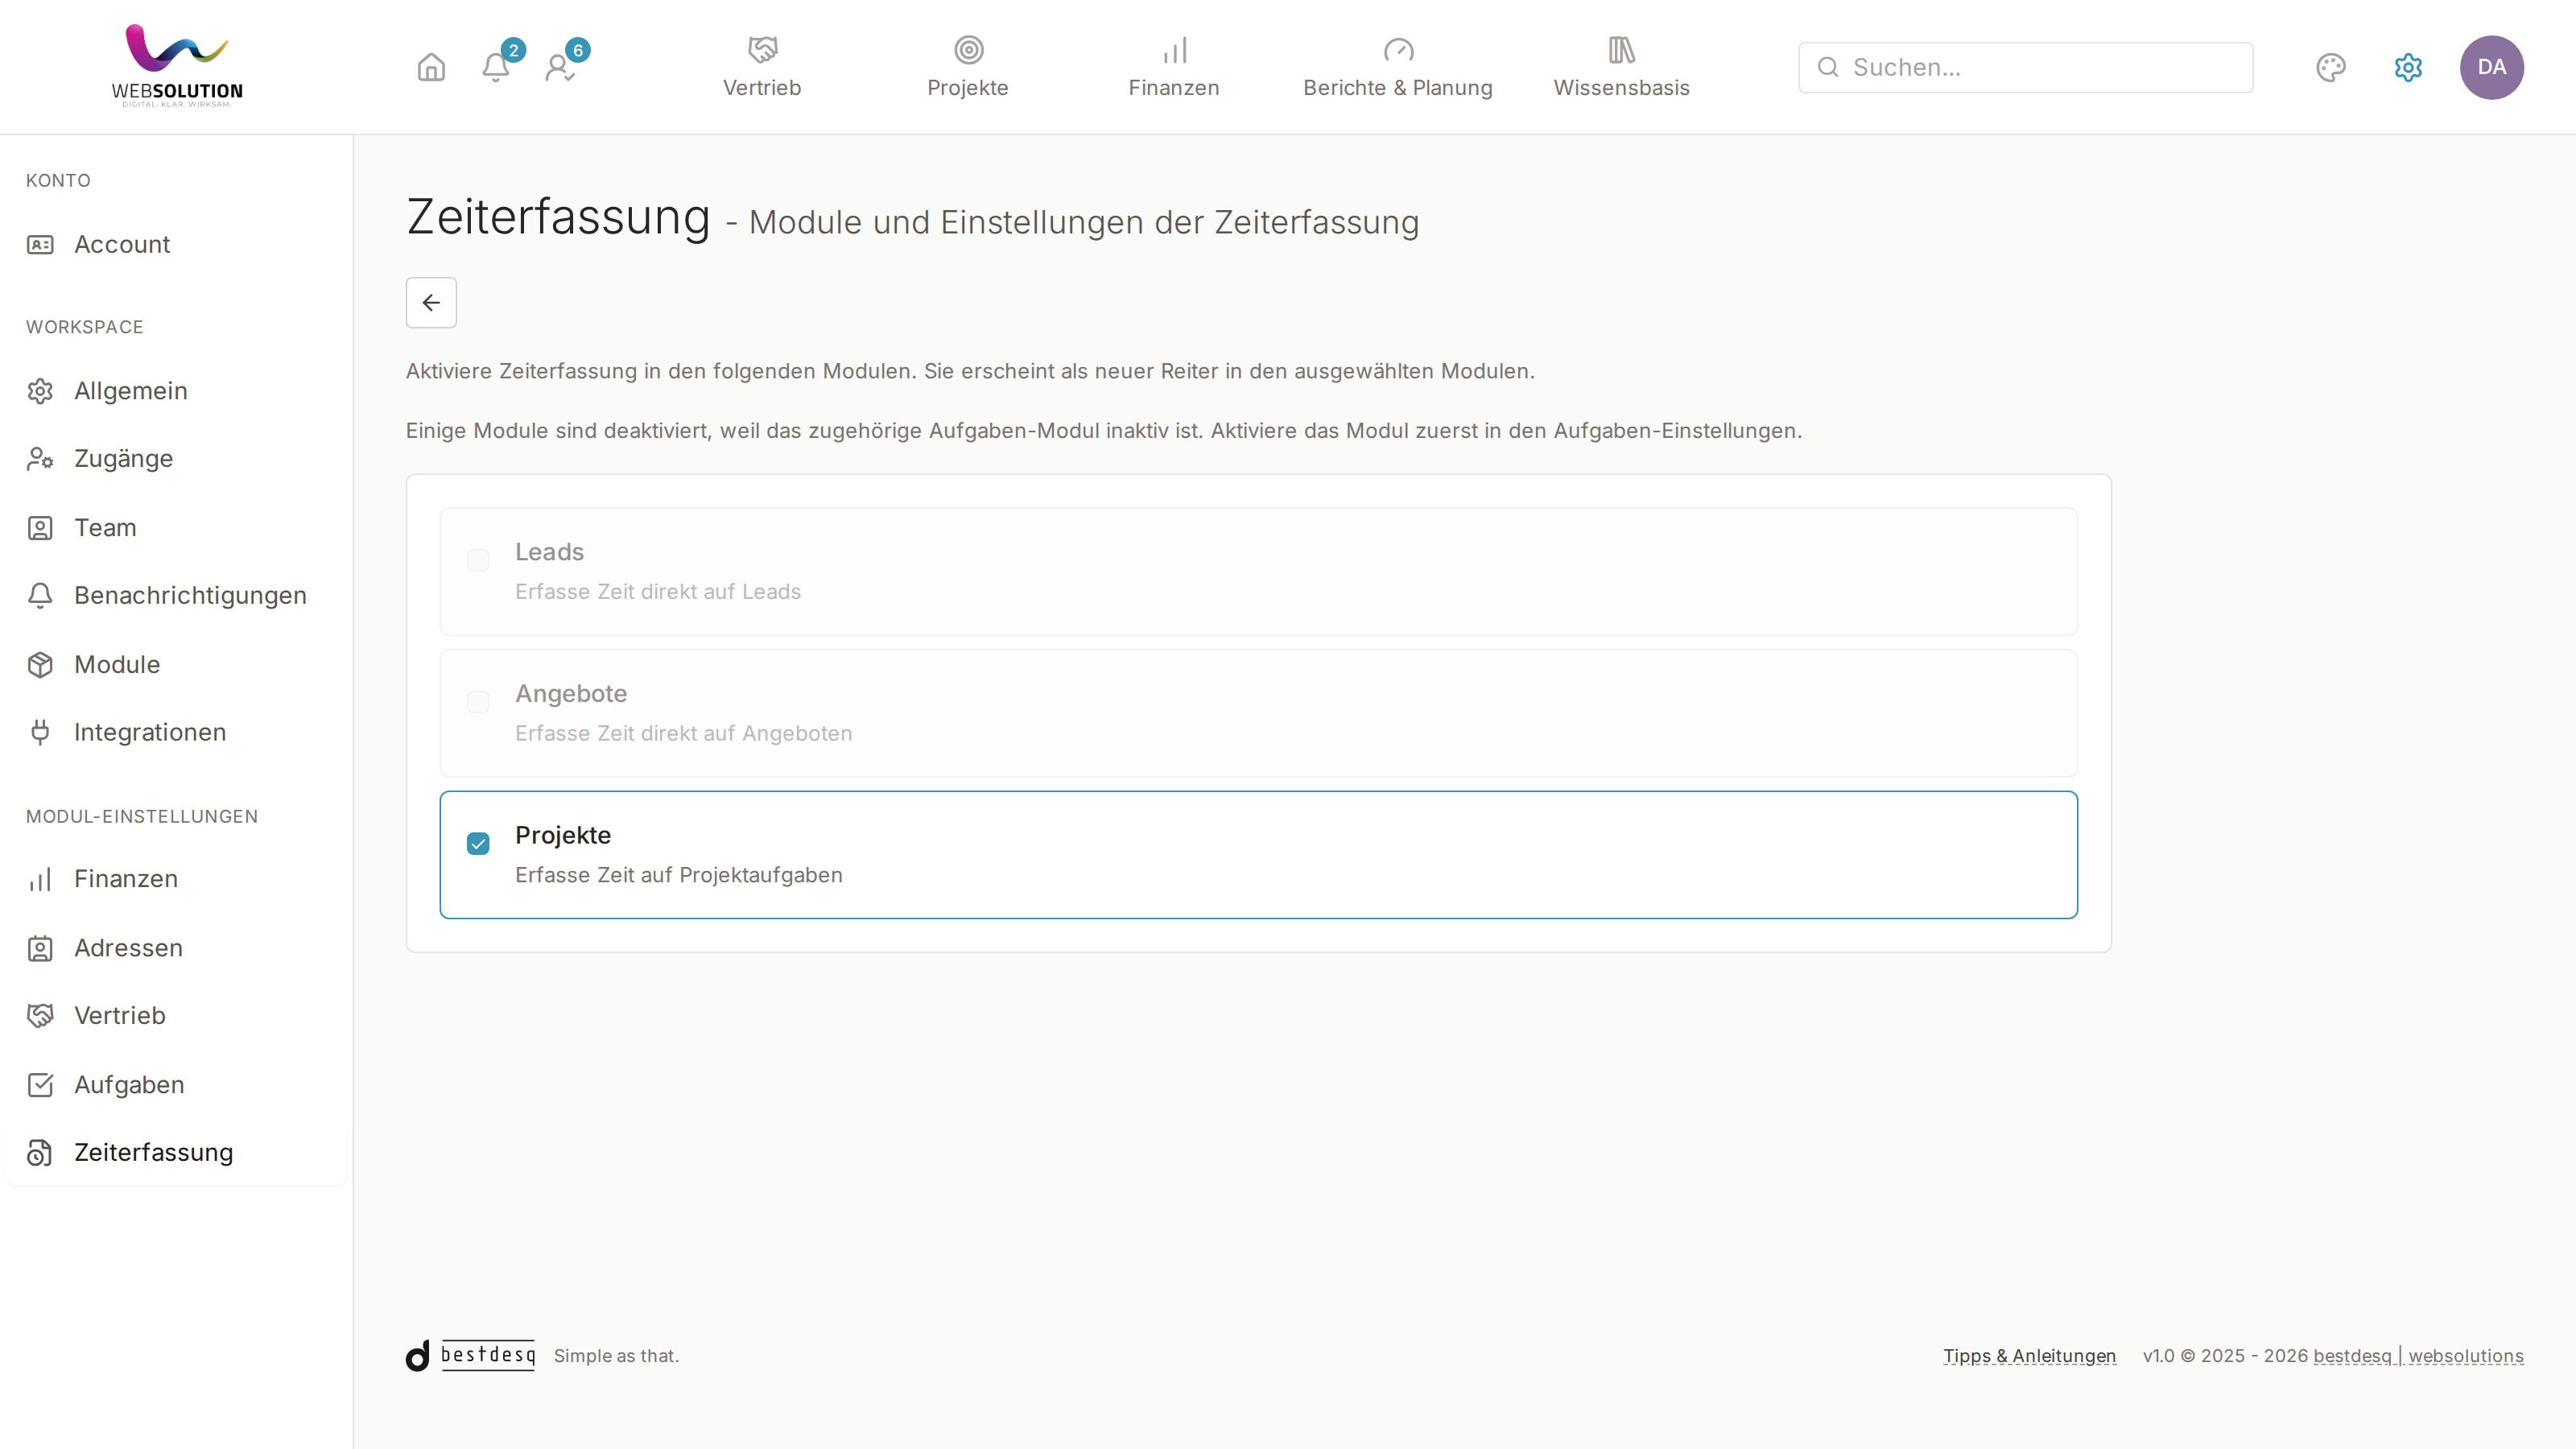Open user tasks icon with badge 6
This screenshot has height=1449, width=2576.
(560, 67)
